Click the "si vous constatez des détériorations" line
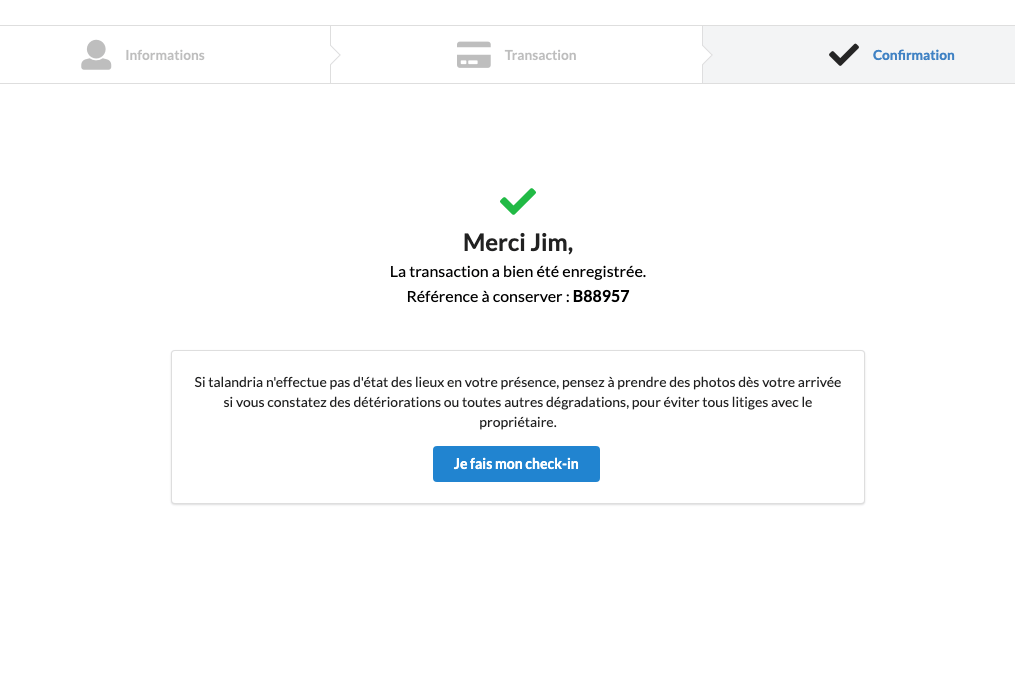Viewport: 1015px width, 674px height. pyautogui.click(x=332, y=402)
